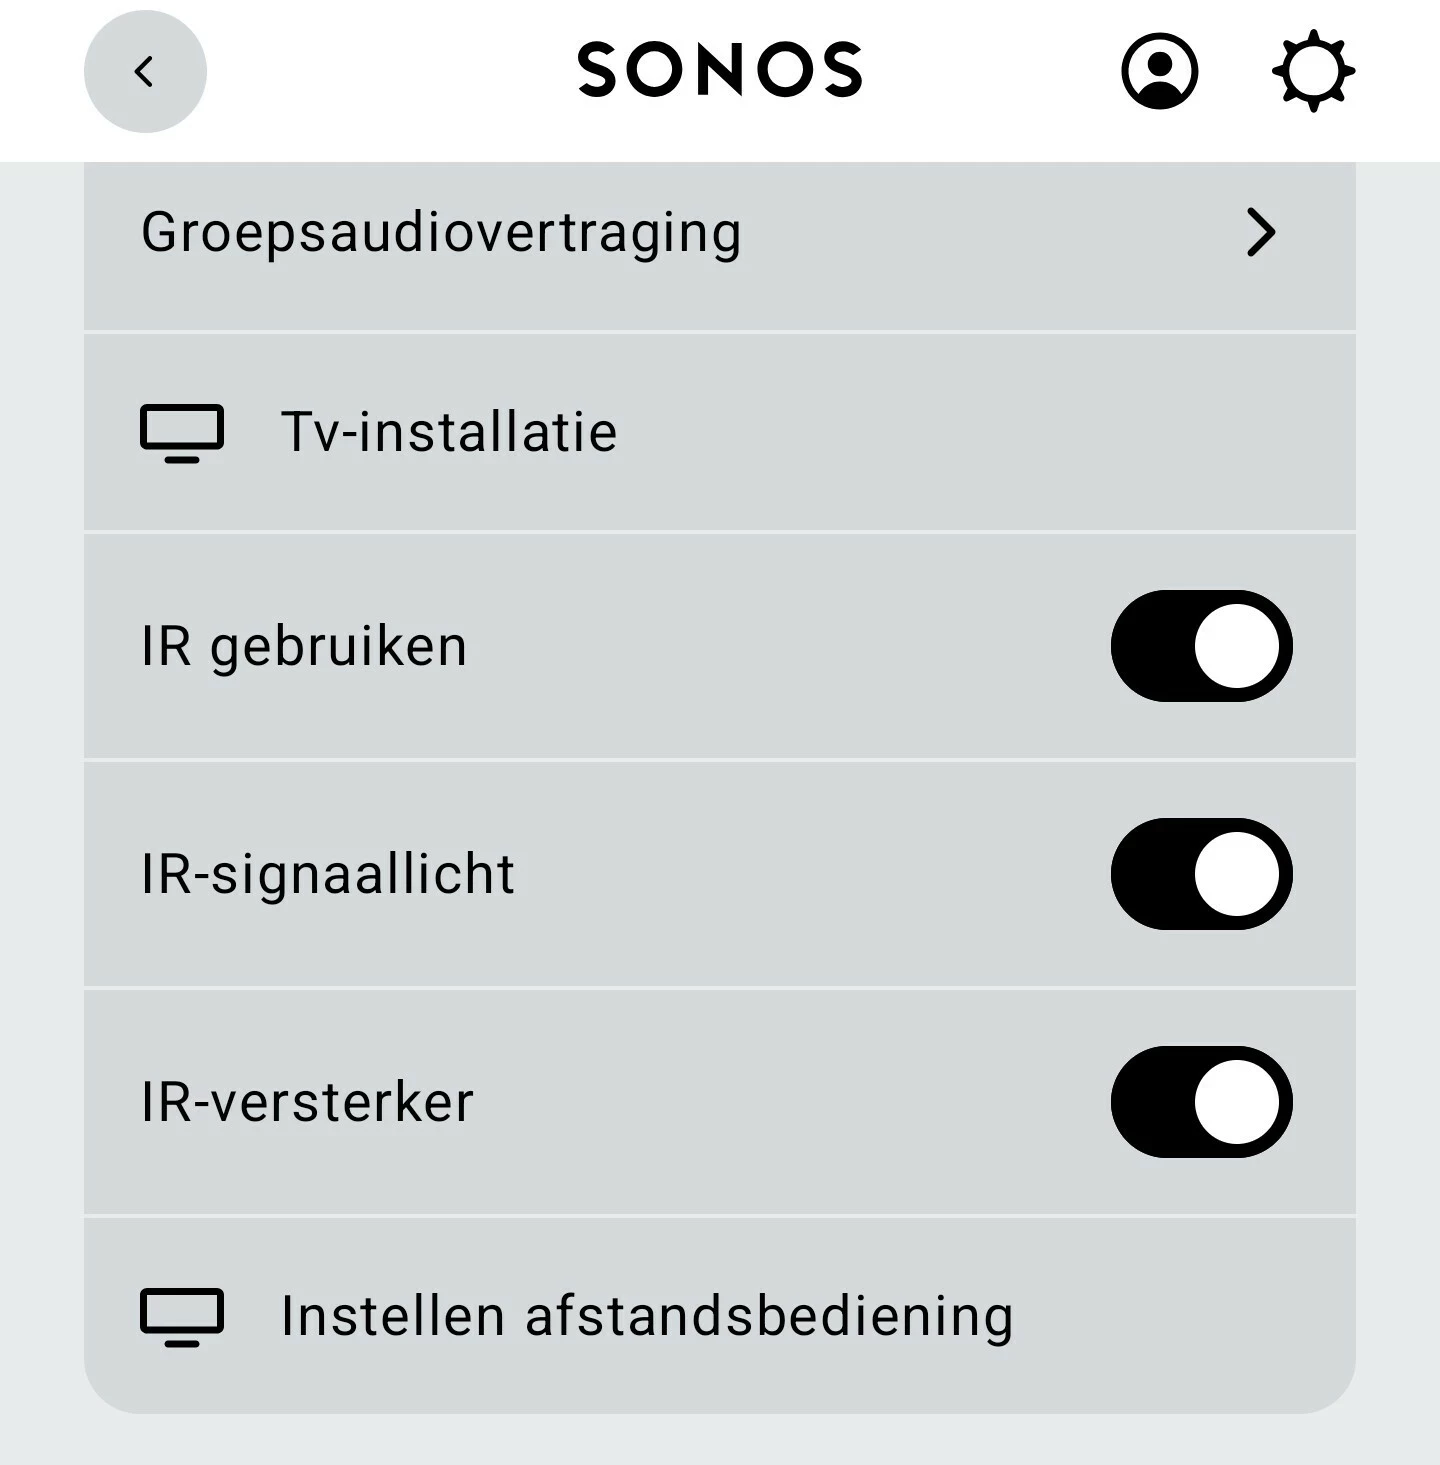Image resolution: width=1440 pixels, height=1465 pixels.
Task: Open the Instellen afstandsbediening link text
Action: pyautogui.click(x=647, y=1316)
